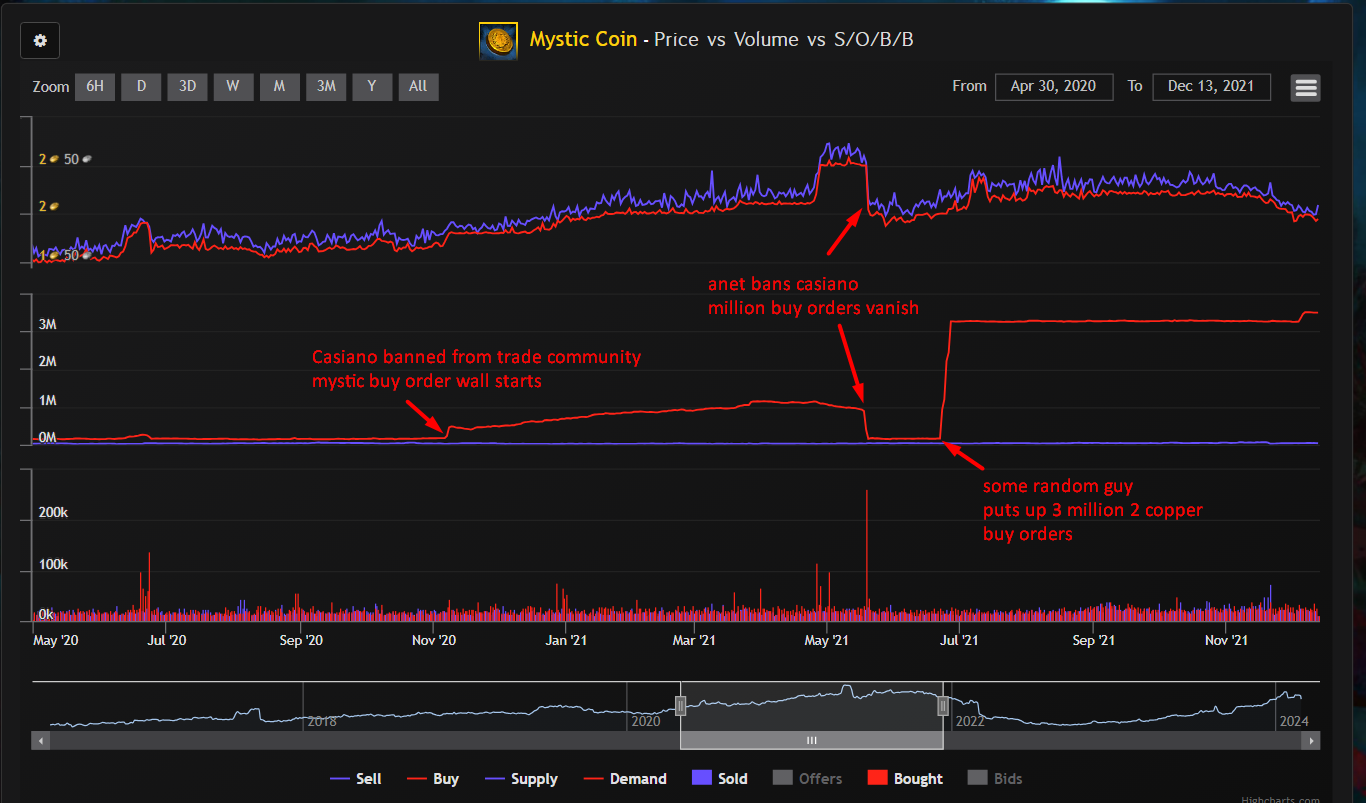Click the navigator scrollbar right arrow
1366x803 pixels.
click(1312, 741)
